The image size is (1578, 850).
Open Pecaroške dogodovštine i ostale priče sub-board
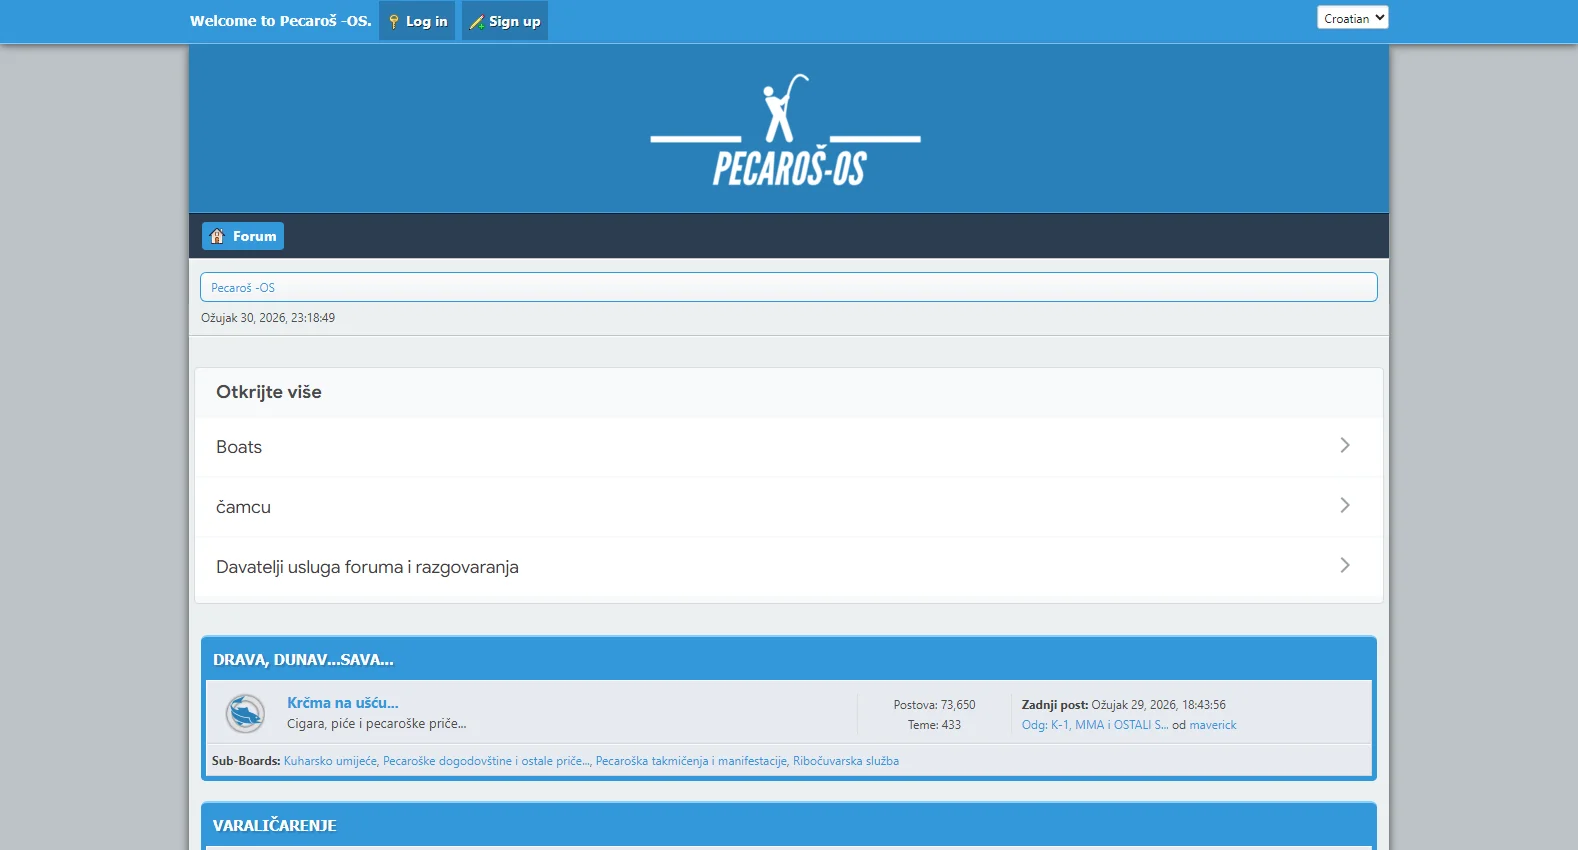click(x=486, y=761)
